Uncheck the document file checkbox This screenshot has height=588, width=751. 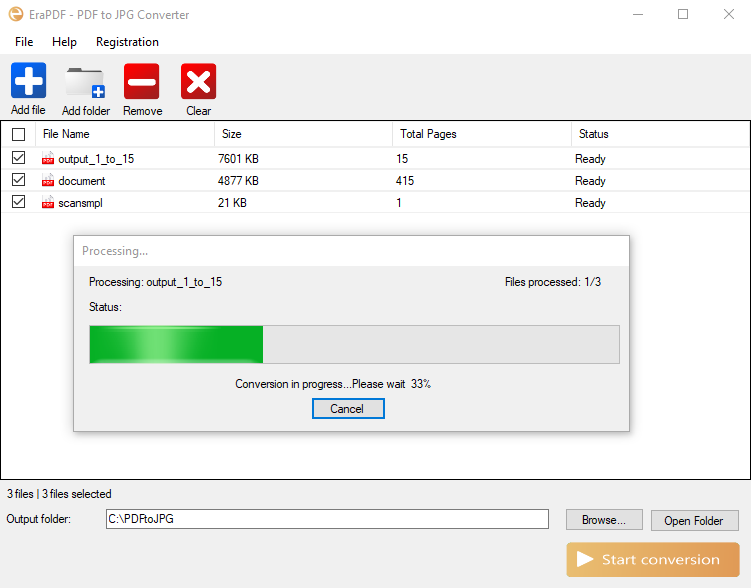click(19, 180)
